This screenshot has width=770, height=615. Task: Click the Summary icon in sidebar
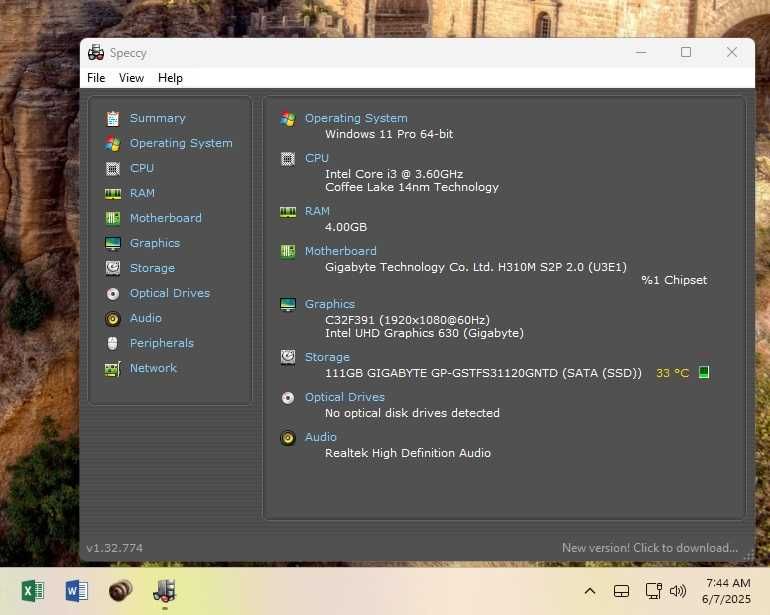click(113, 118)
